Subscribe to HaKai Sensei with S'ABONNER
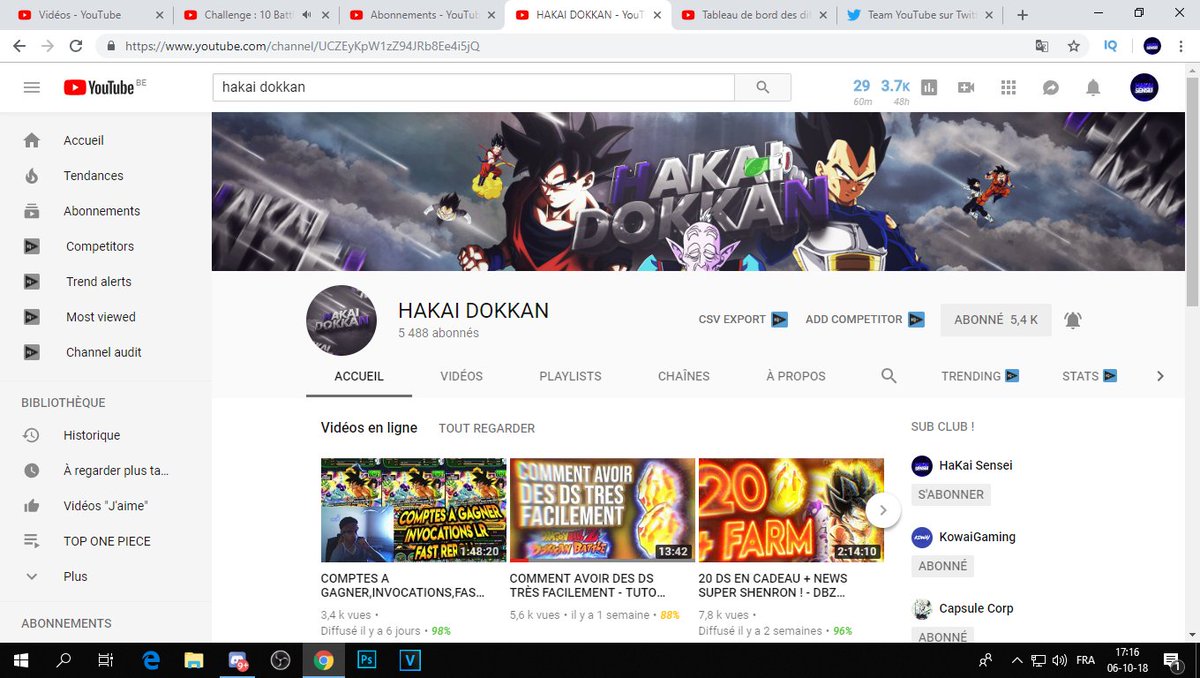 tap(951, 494)
